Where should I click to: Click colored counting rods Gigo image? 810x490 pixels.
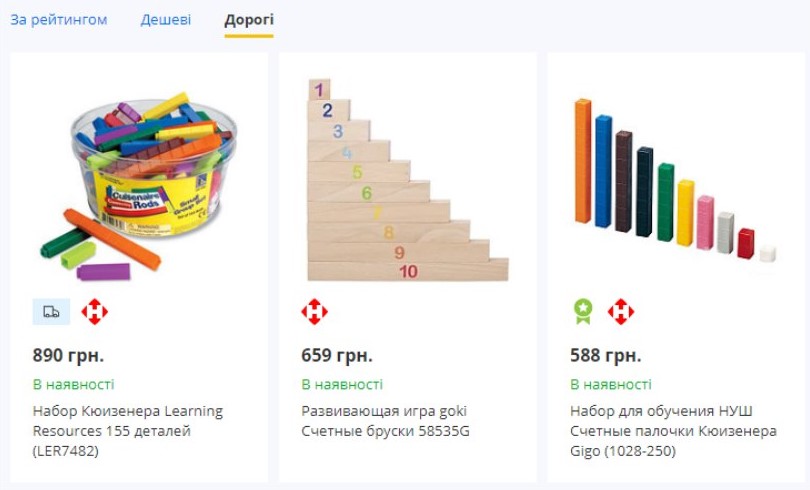[675, 180]
